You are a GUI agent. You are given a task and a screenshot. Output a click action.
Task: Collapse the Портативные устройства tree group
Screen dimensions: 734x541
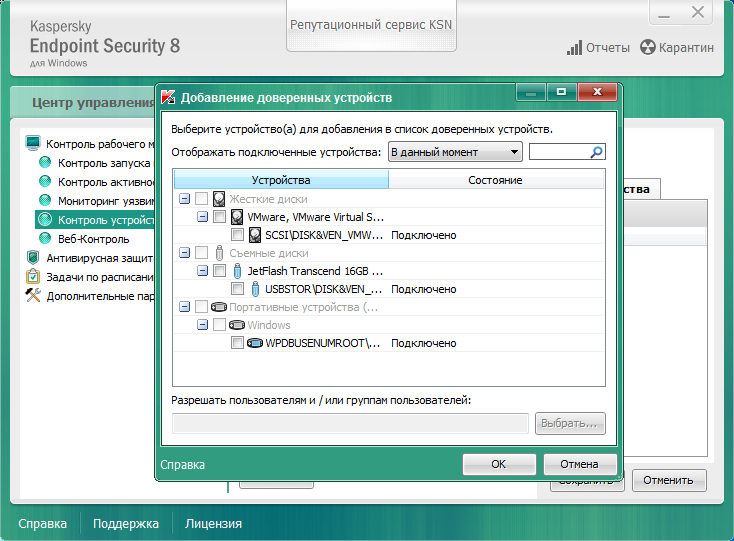pos(184,307)
